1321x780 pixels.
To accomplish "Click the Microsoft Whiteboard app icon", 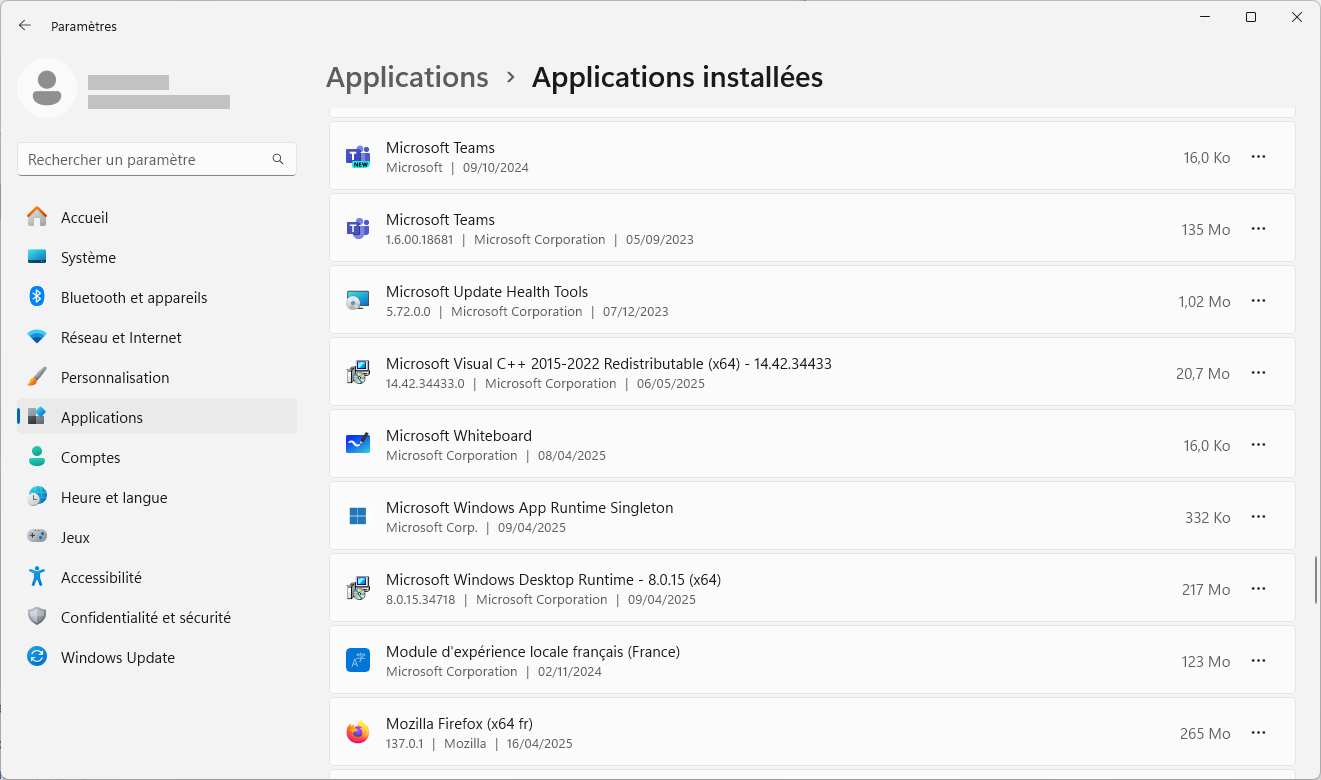I will coord(357,443).
